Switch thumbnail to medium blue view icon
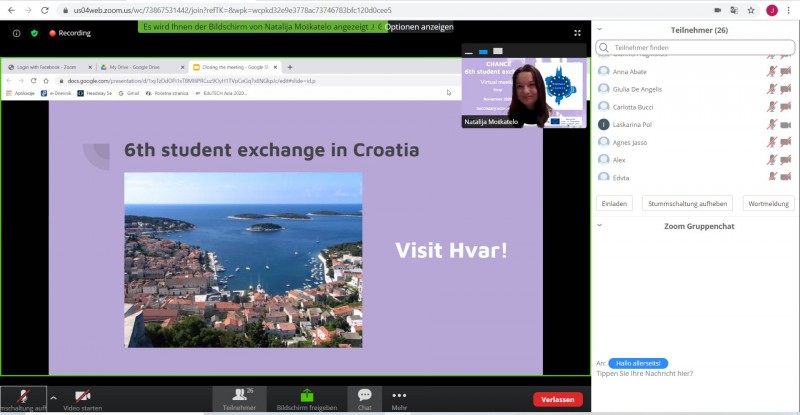This screenshot has height=415, width=800. (483, 52)
